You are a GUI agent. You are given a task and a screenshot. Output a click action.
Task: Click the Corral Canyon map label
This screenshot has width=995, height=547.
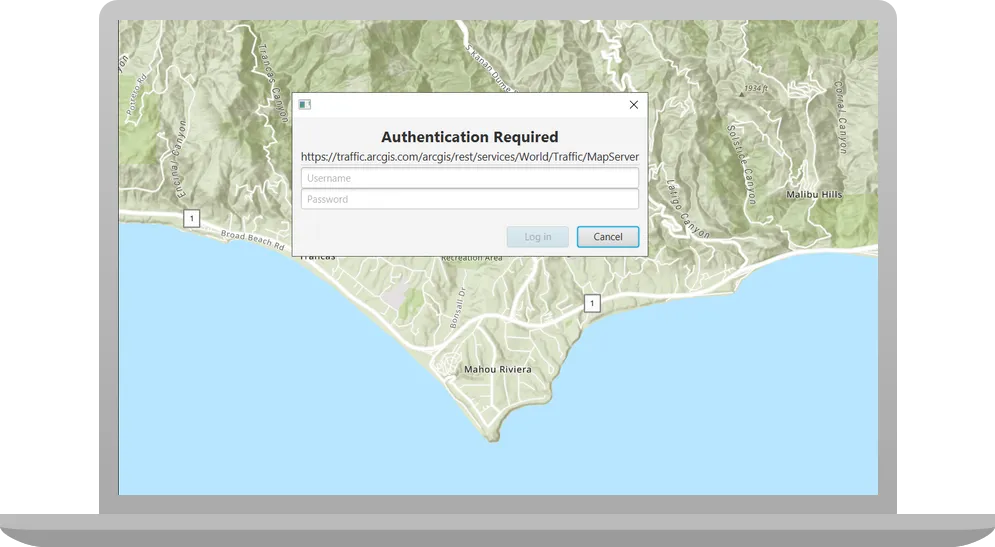pos(840,117)
